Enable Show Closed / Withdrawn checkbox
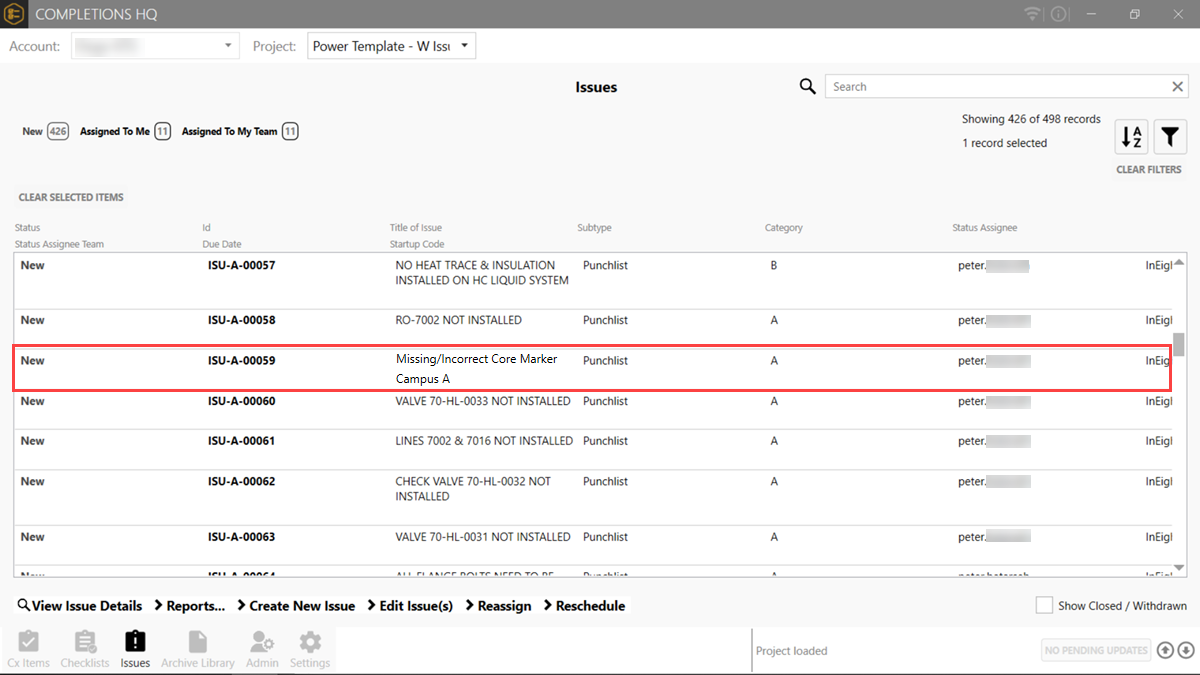The image size is (1200, 675). [1044, 606]
